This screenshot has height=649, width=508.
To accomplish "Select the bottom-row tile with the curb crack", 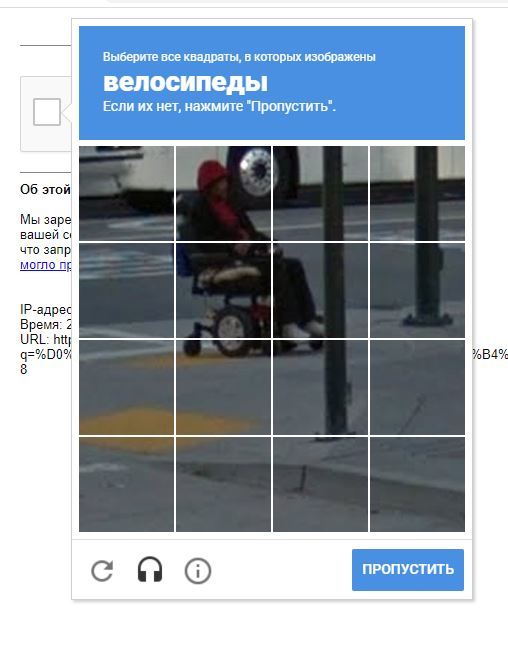I will click(320, 484).
